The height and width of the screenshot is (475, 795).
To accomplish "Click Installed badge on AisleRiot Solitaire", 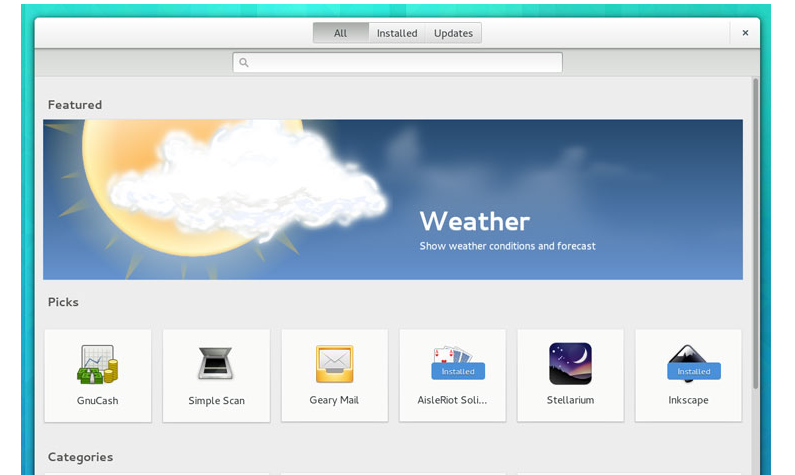I will pyautogui.click(x=458, y=371).
